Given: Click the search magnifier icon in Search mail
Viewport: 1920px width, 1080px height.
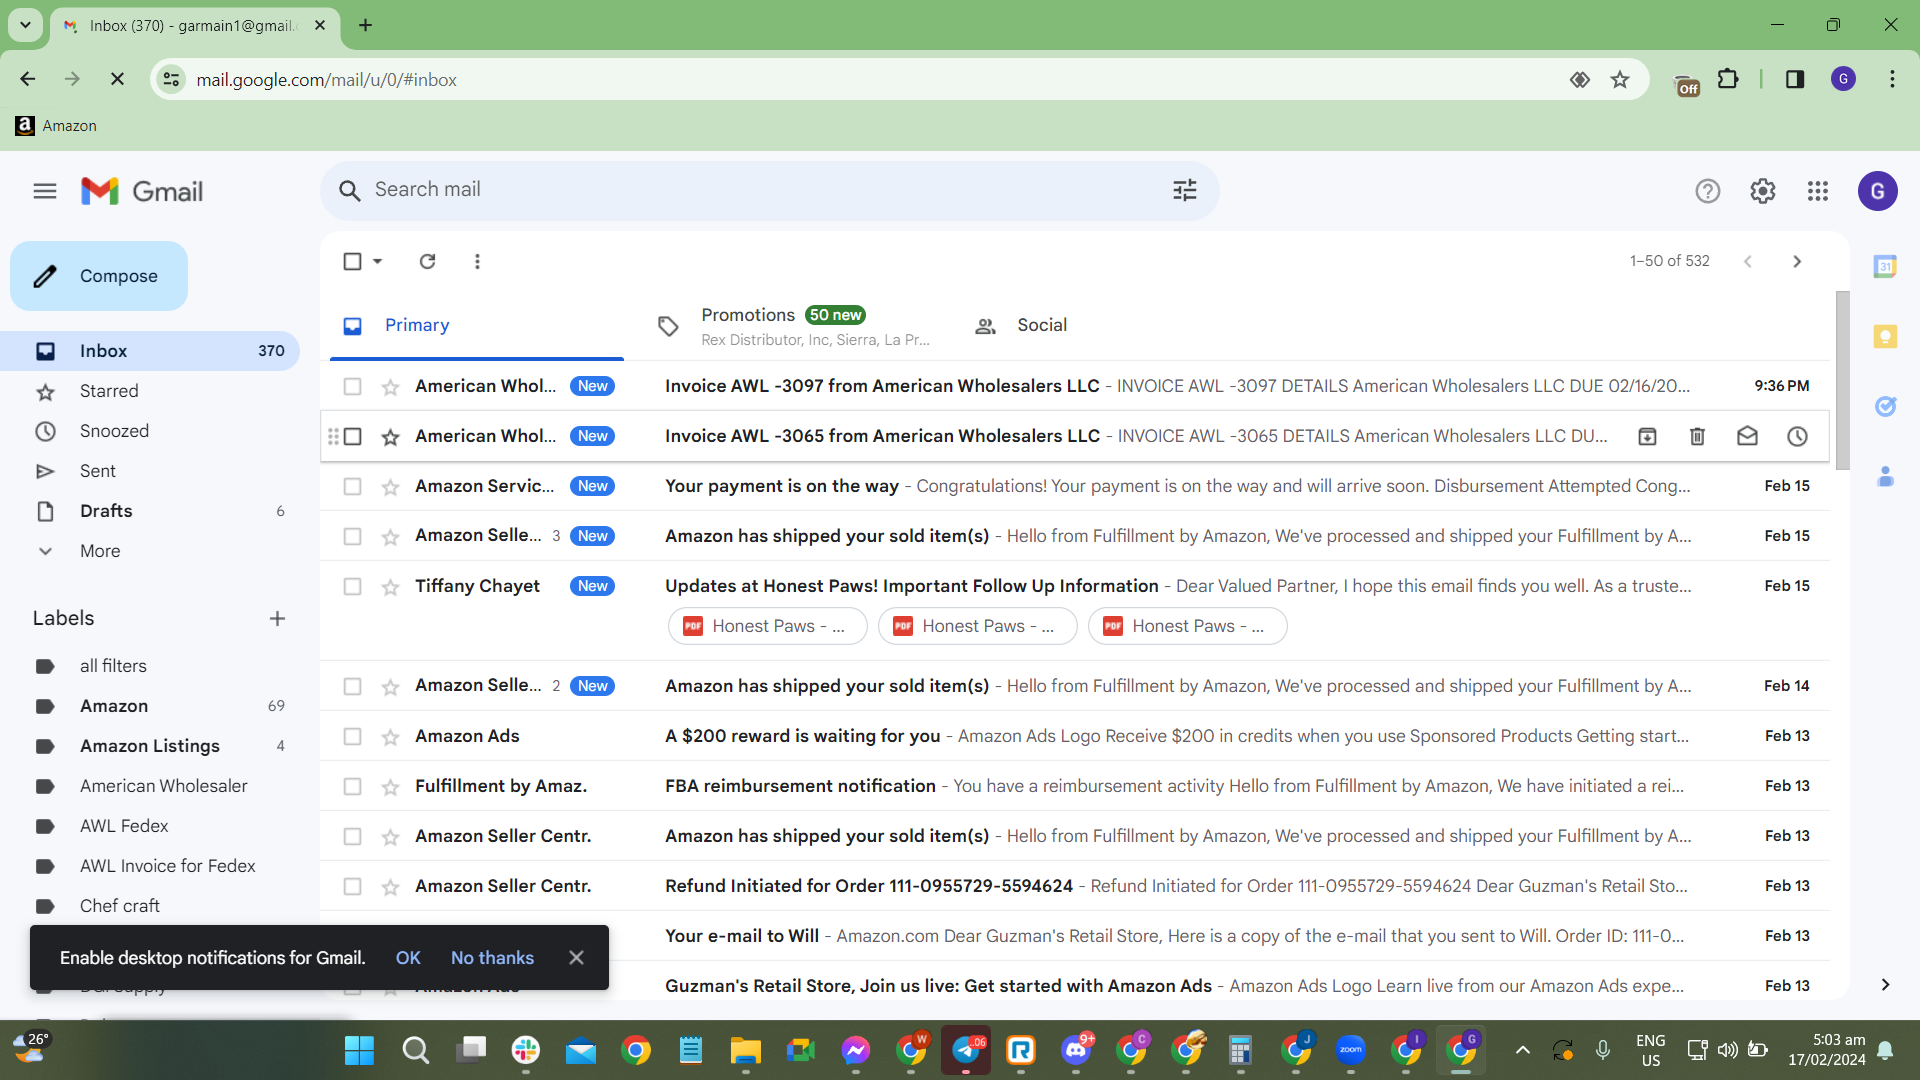Looking at the screenshot, I should [349, 191].
